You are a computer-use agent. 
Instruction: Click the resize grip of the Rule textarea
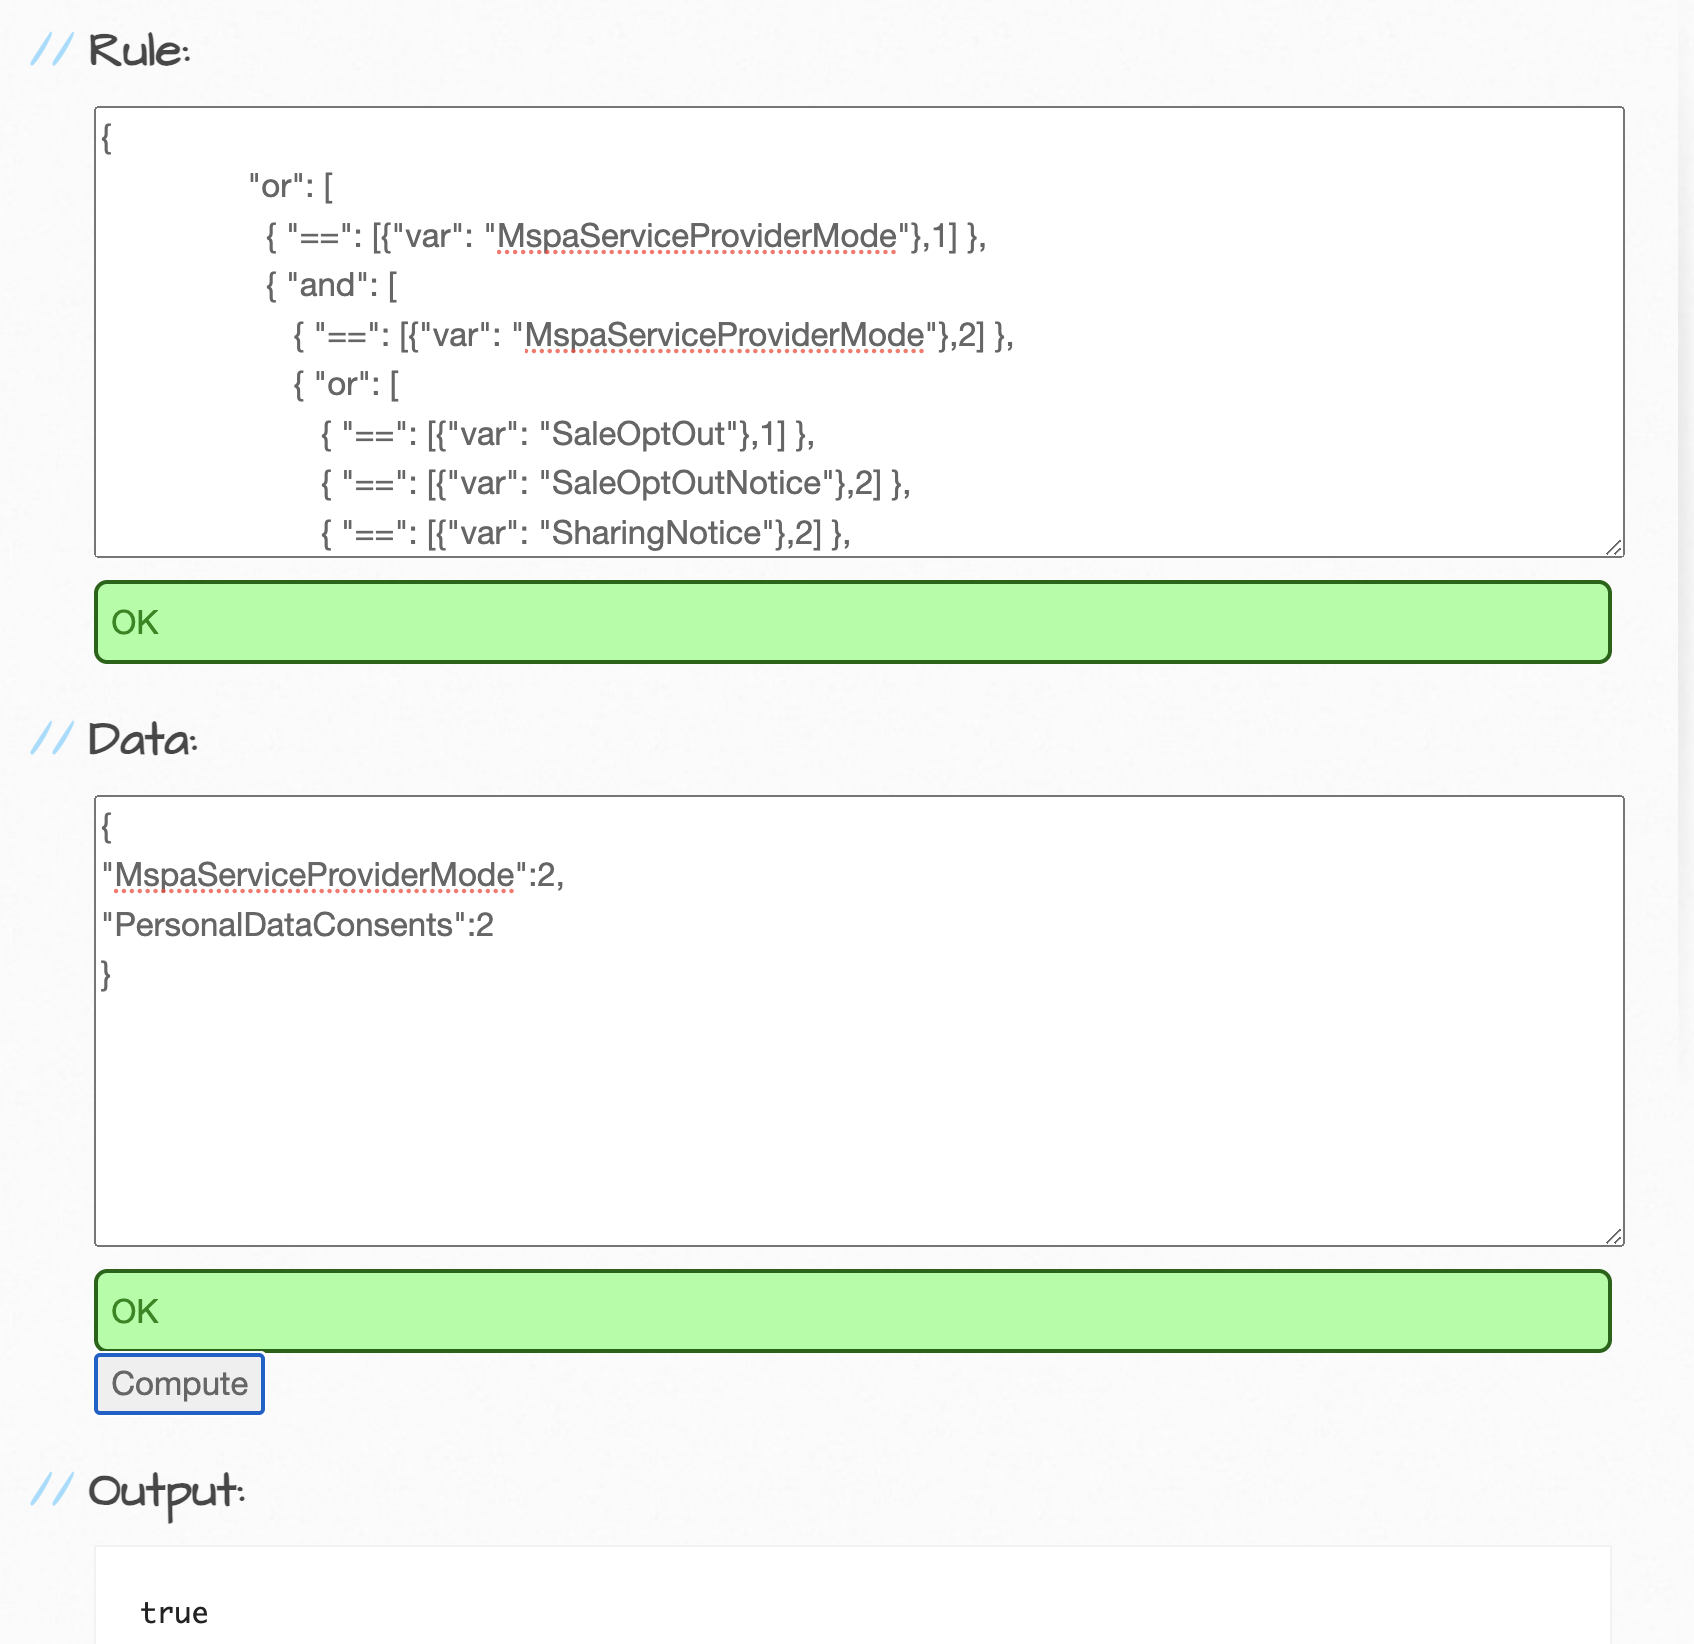point(1615,547)
